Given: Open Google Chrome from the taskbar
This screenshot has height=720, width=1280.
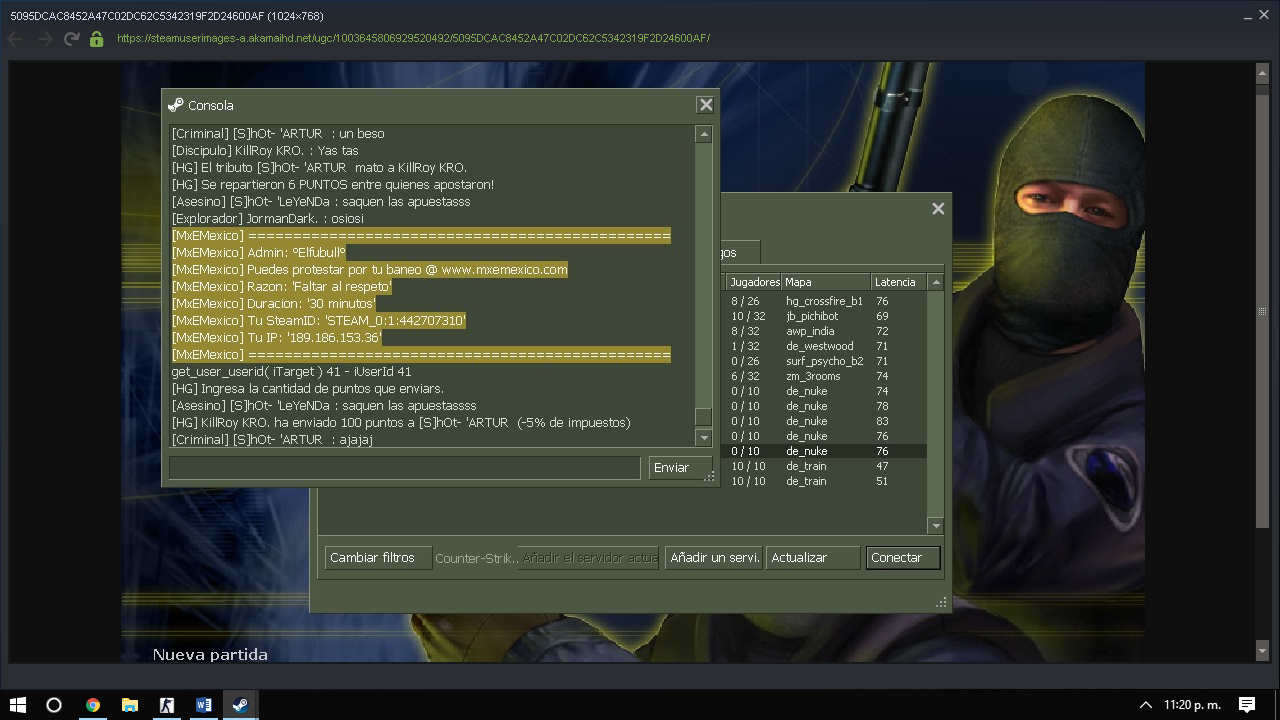Looking at the screenshot, I should click(92, 704).
